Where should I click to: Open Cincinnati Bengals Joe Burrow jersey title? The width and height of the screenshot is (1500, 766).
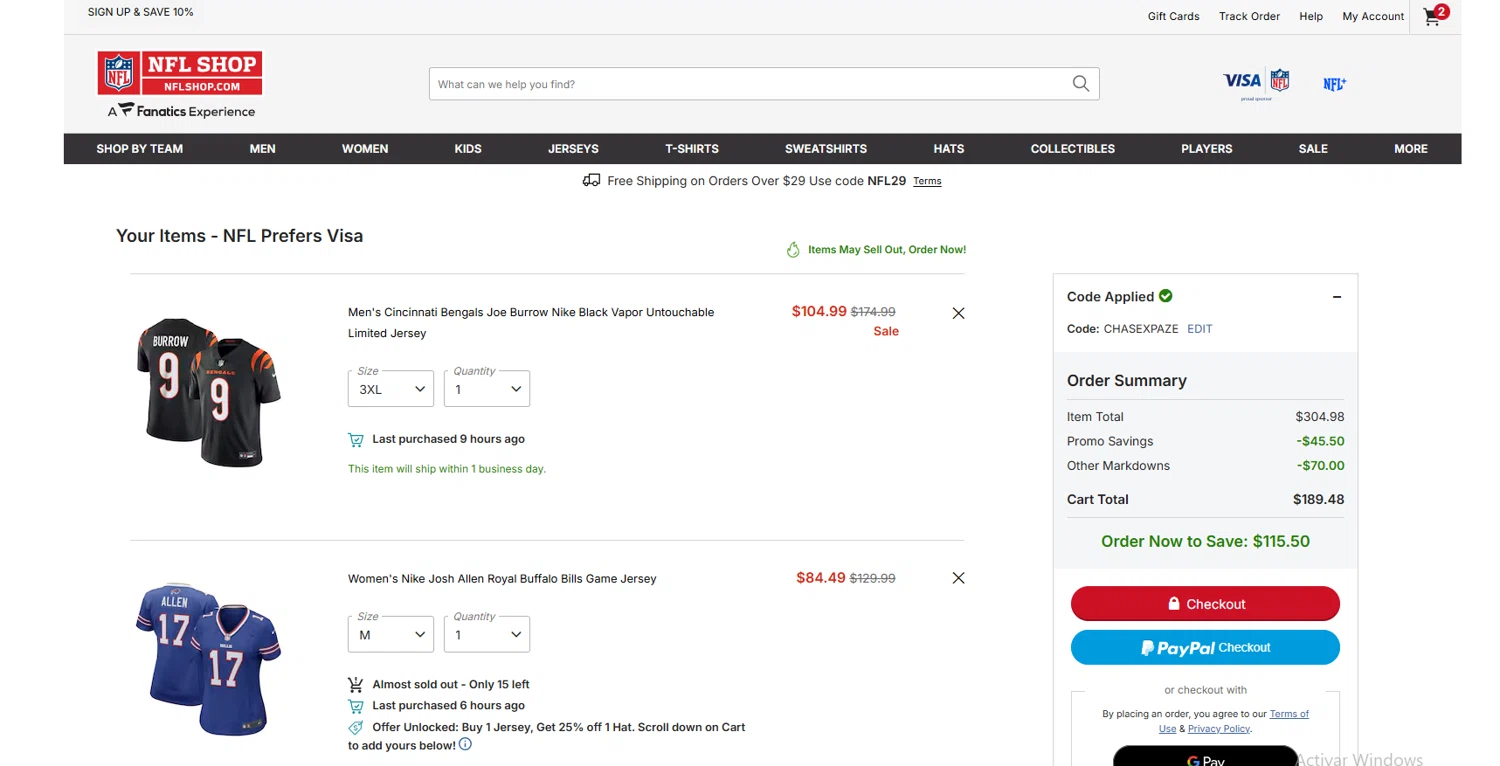[531, 322]
